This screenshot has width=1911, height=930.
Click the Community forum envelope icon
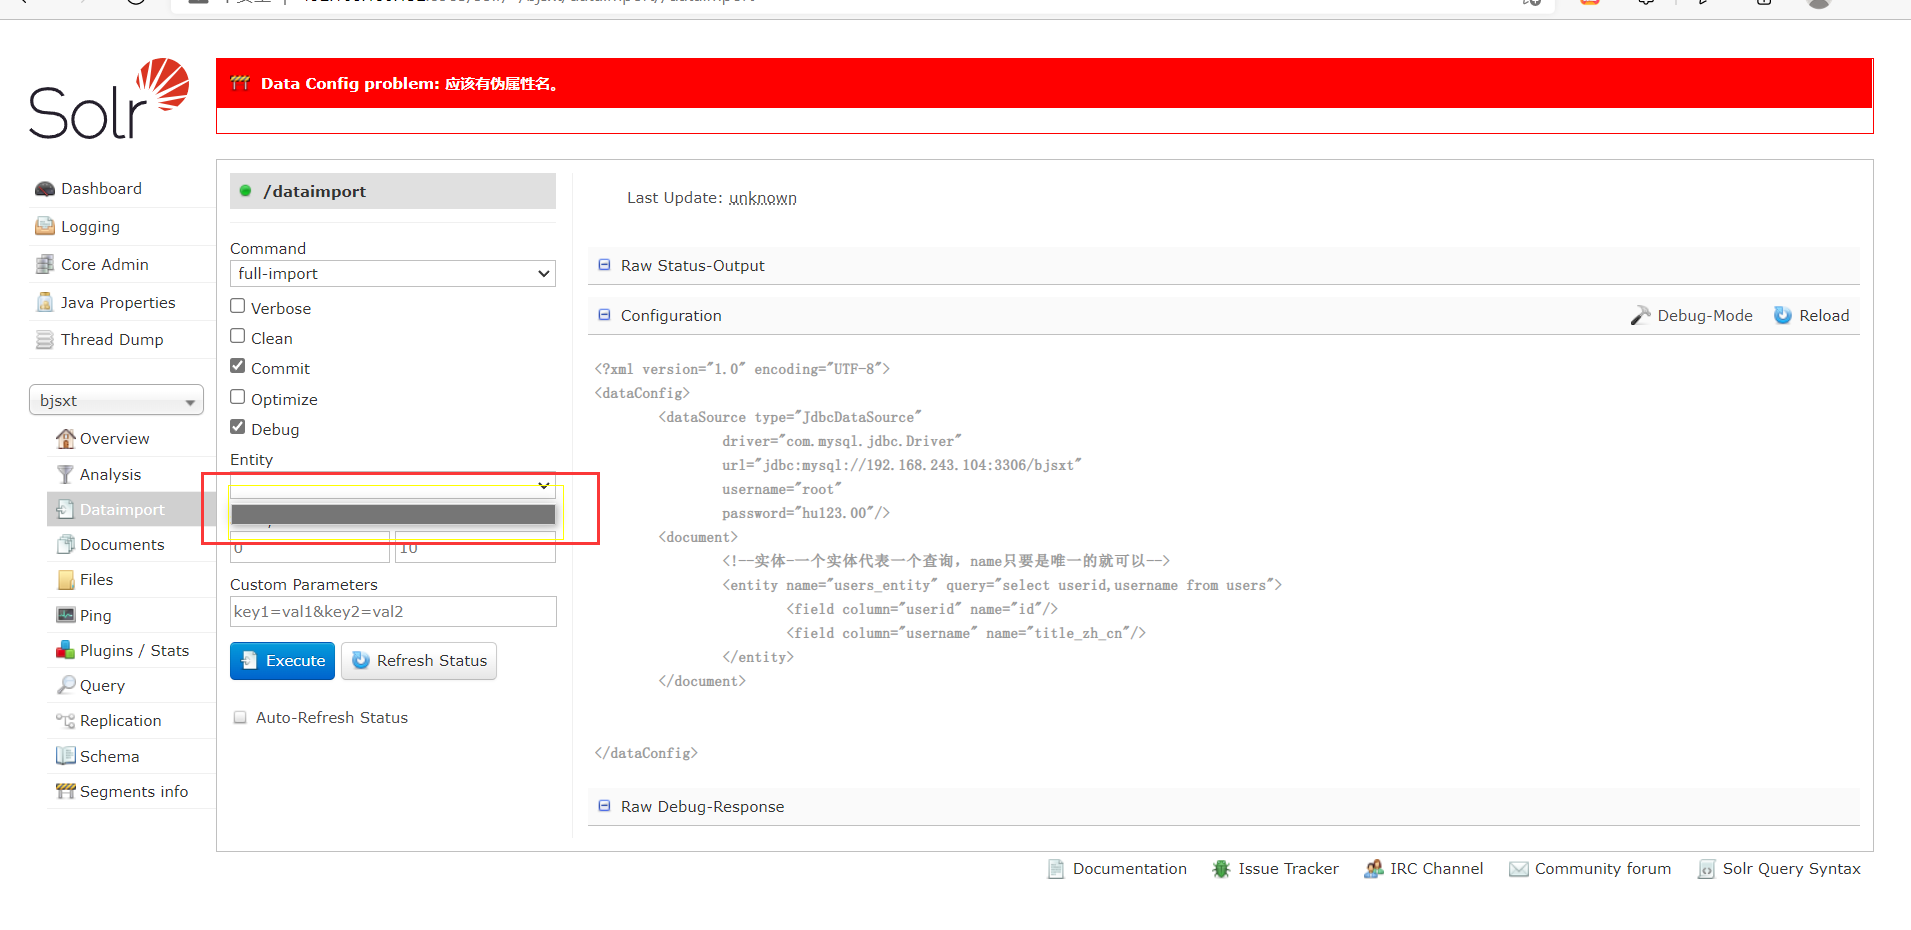click(1518, 869)
